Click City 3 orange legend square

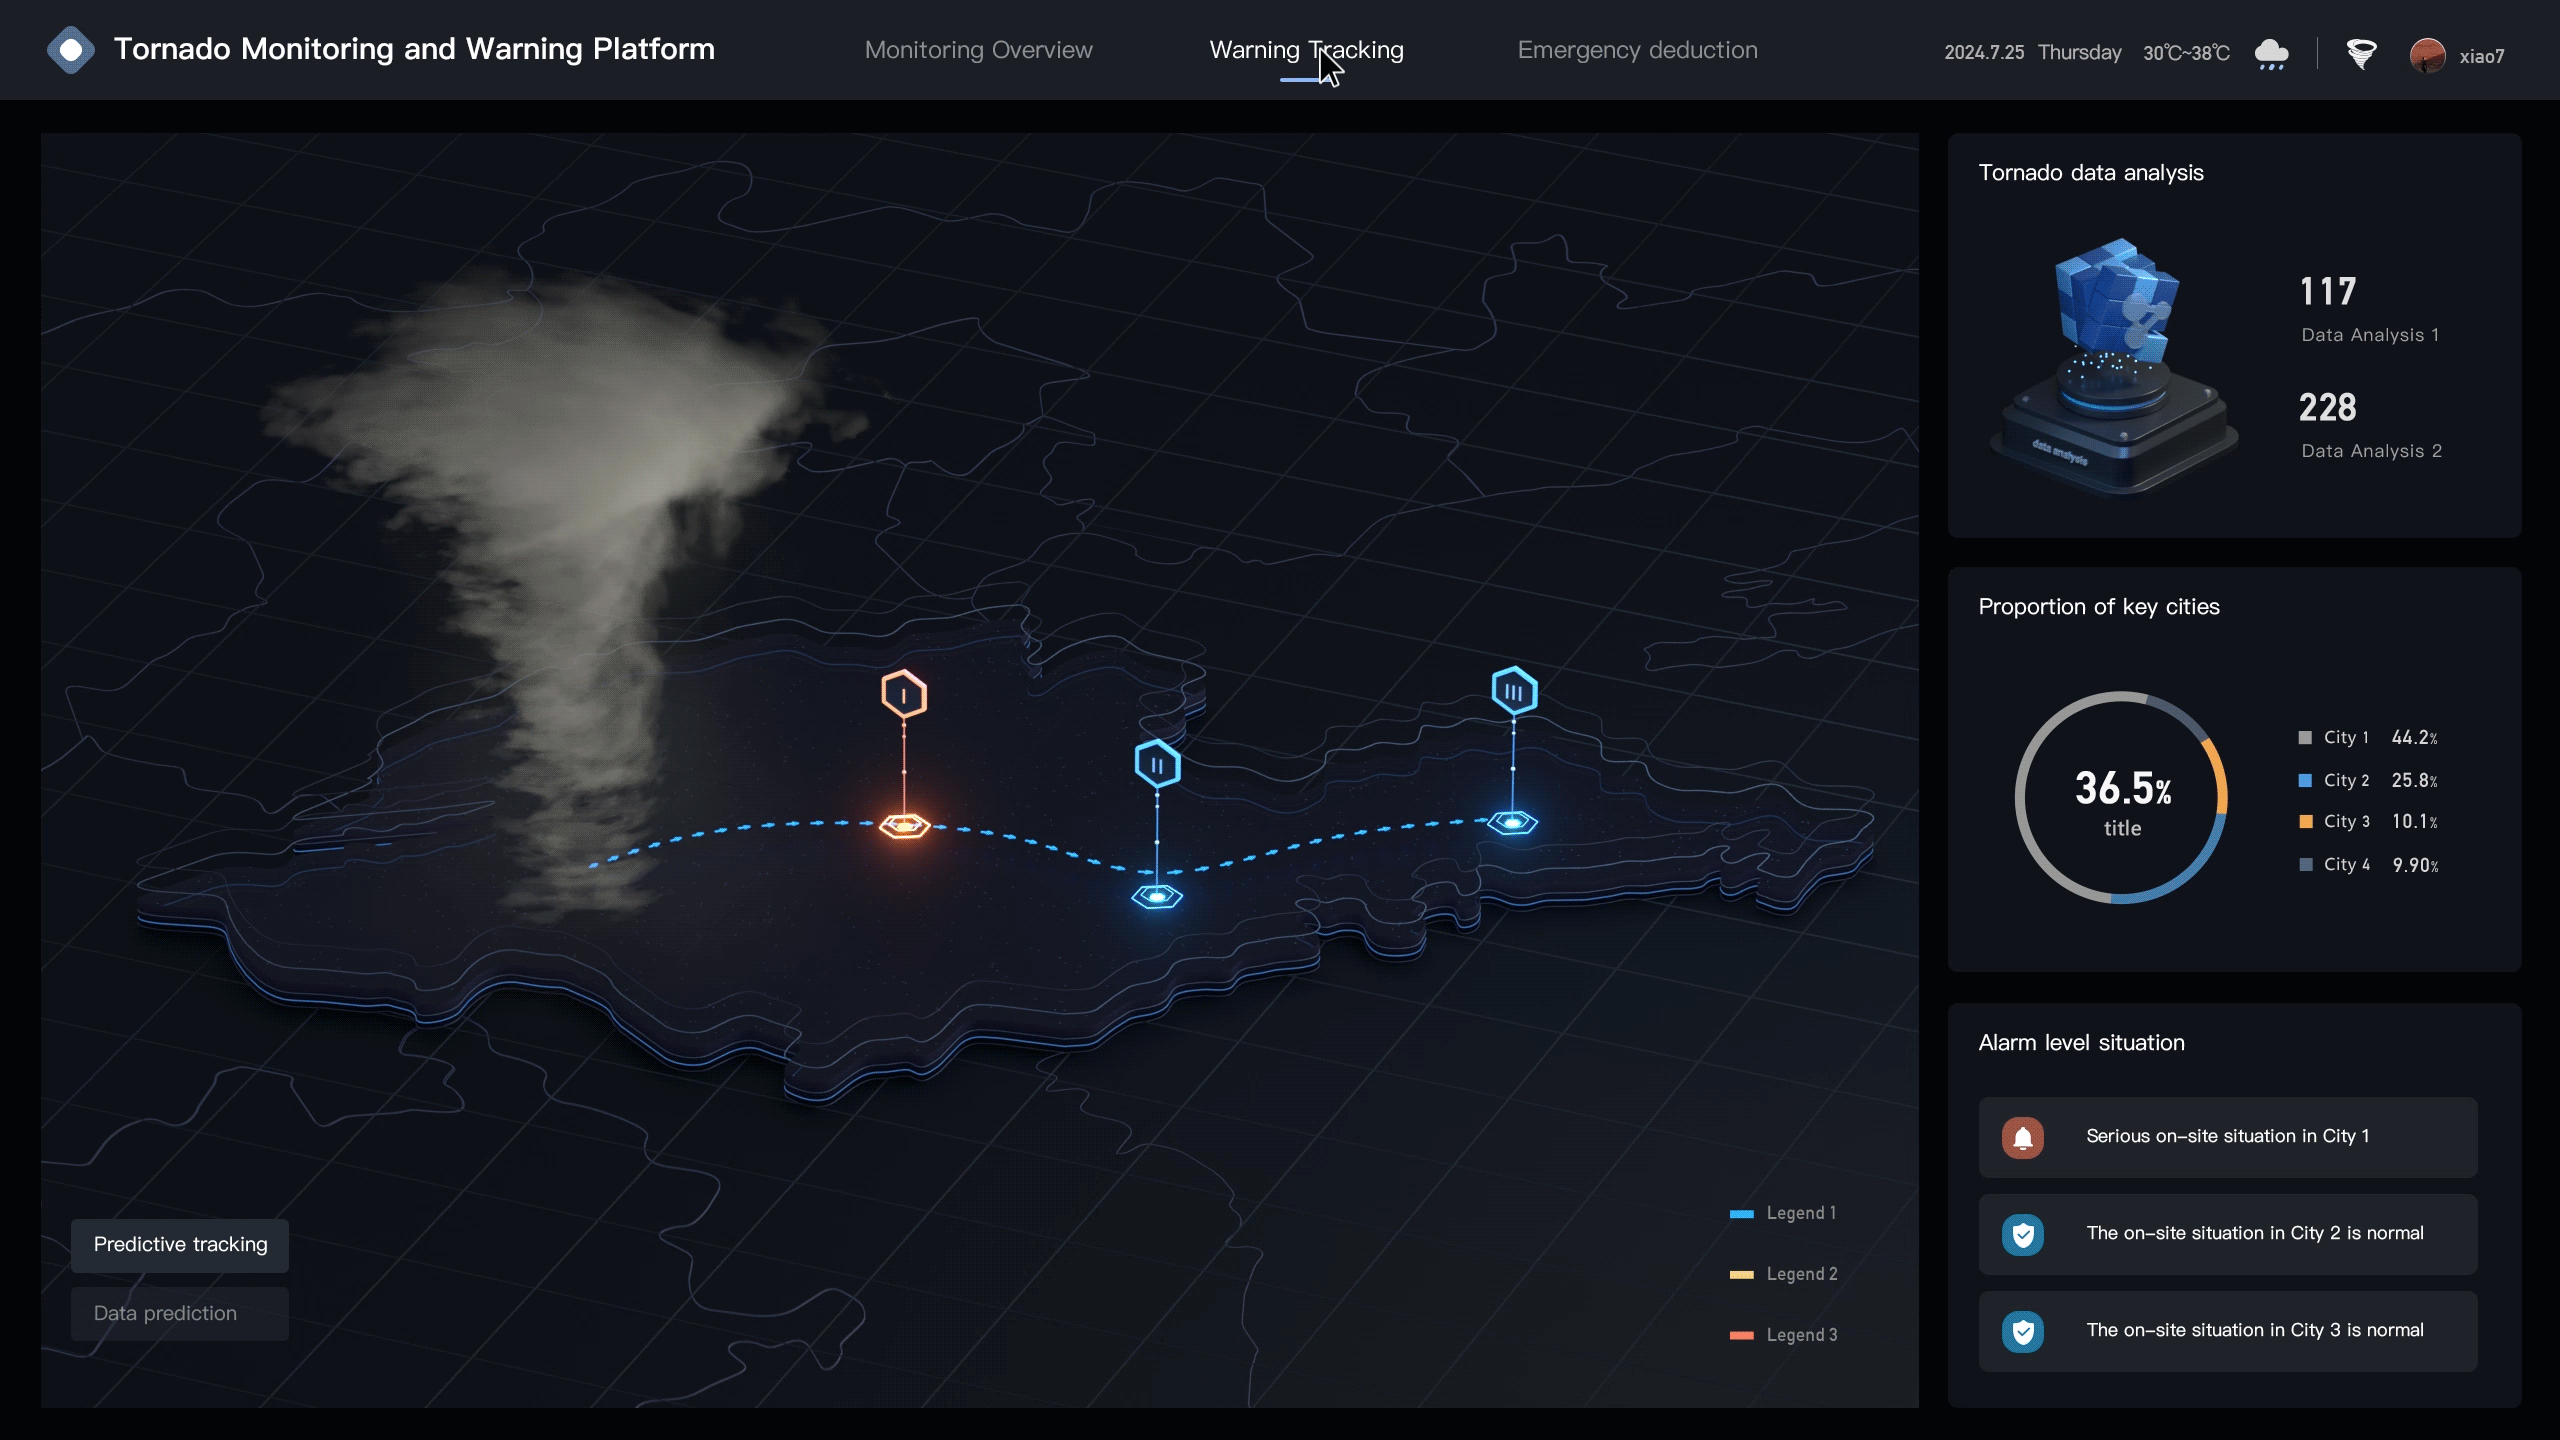pyautogui.click(x=2305, y=822)
